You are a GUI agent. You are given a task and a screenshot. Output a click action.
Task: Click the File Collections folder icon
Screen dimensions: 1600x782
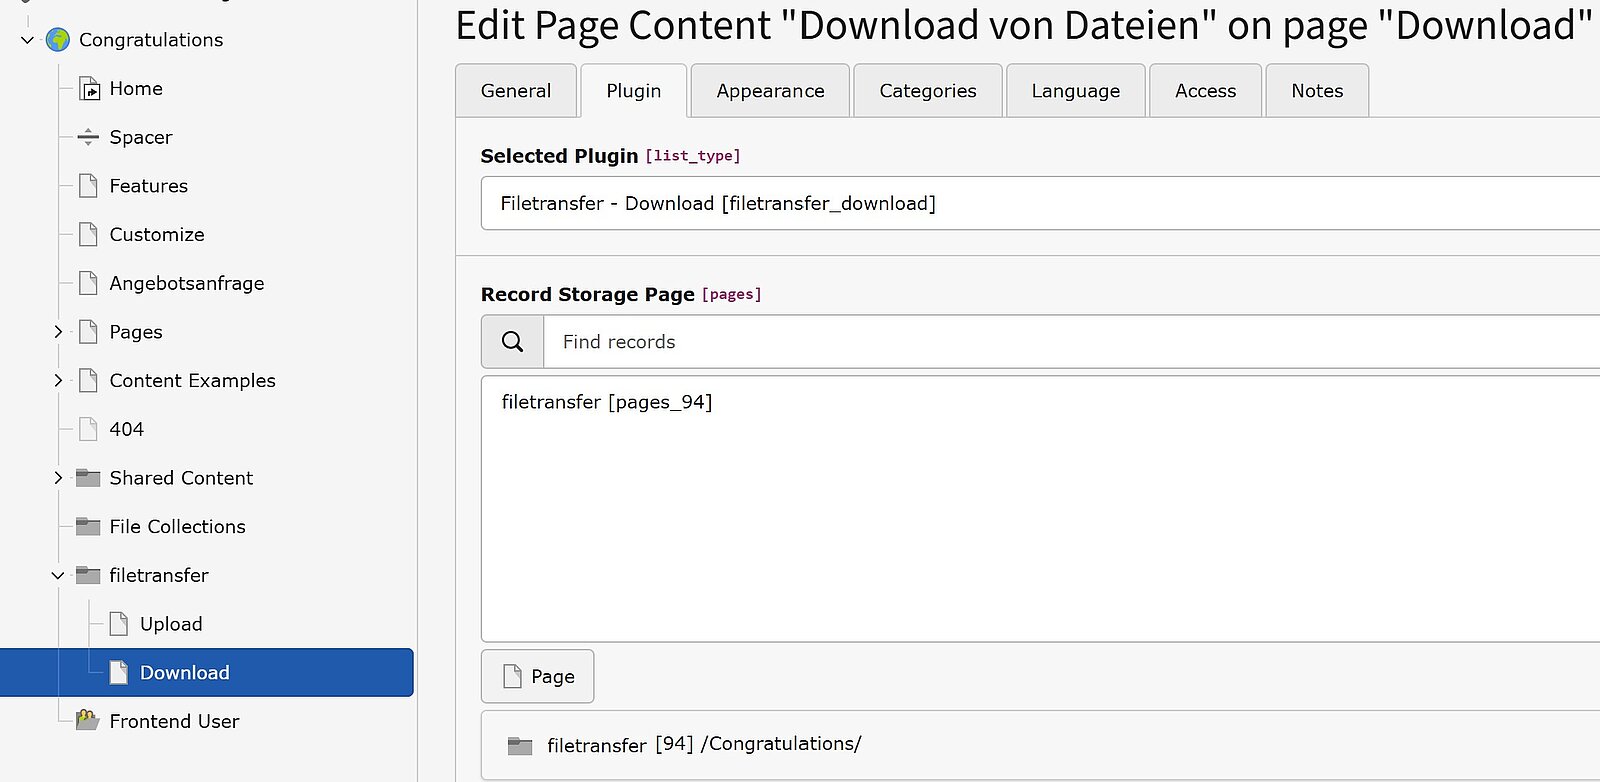(88, 527)
